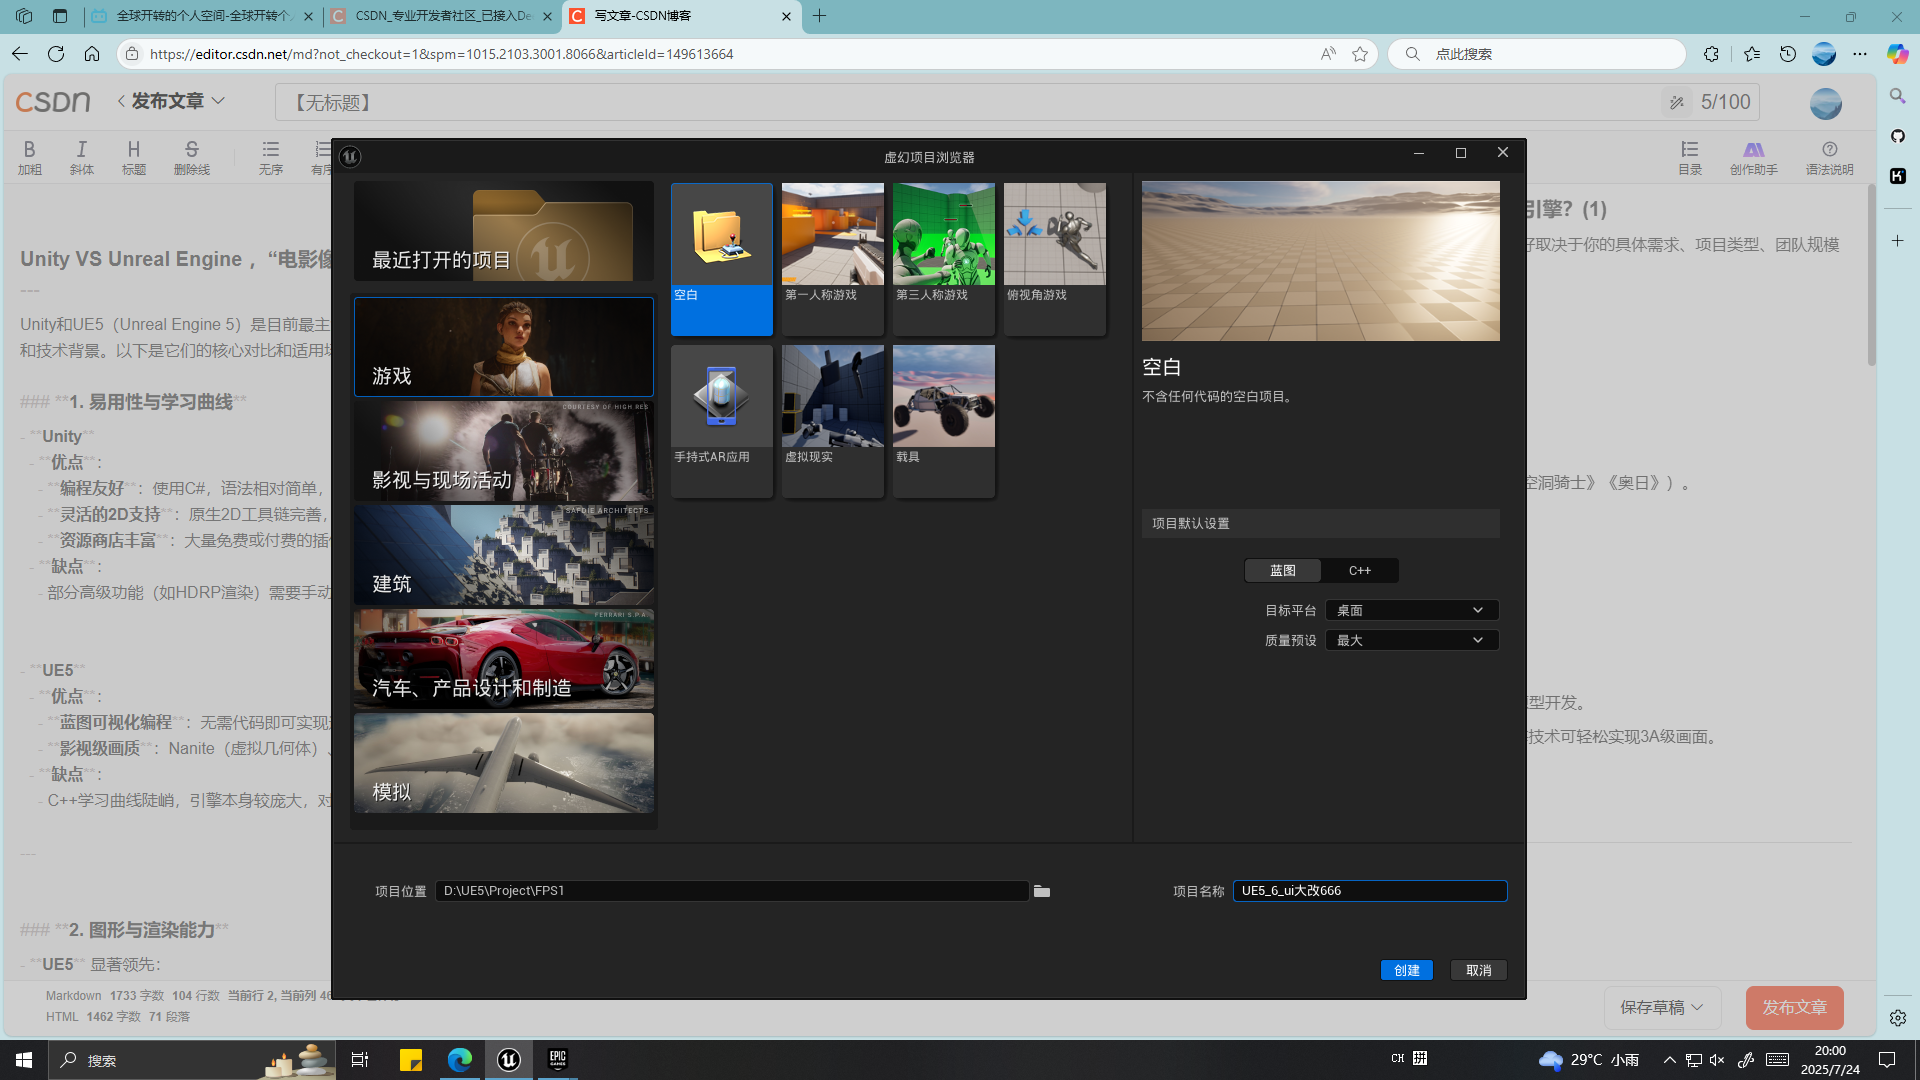Image resolution: width=1920 pixels, height=1080 pixels.
Task: Collapse the 项目默认设置 section header
Action: click(x=1320, y=523)
